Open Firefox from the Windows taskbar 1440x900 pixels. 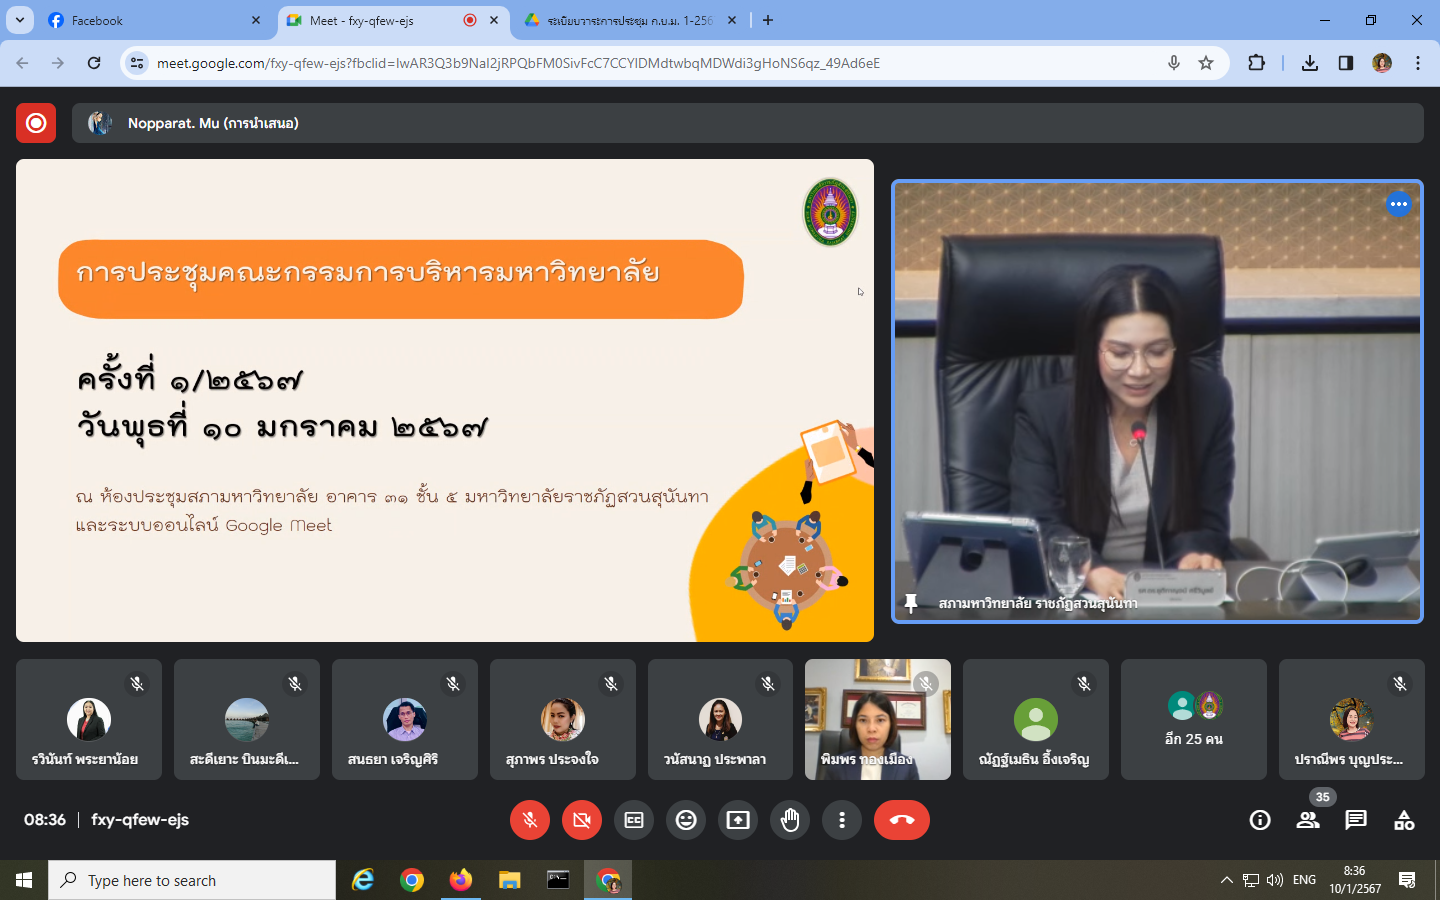coord(460,880)
